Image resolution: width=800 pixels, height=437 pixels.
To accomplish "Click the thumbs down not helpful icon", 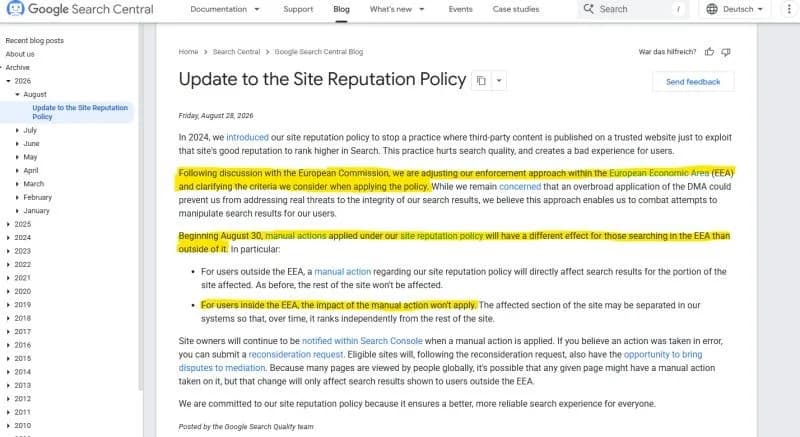I will [x=726, y=52].
